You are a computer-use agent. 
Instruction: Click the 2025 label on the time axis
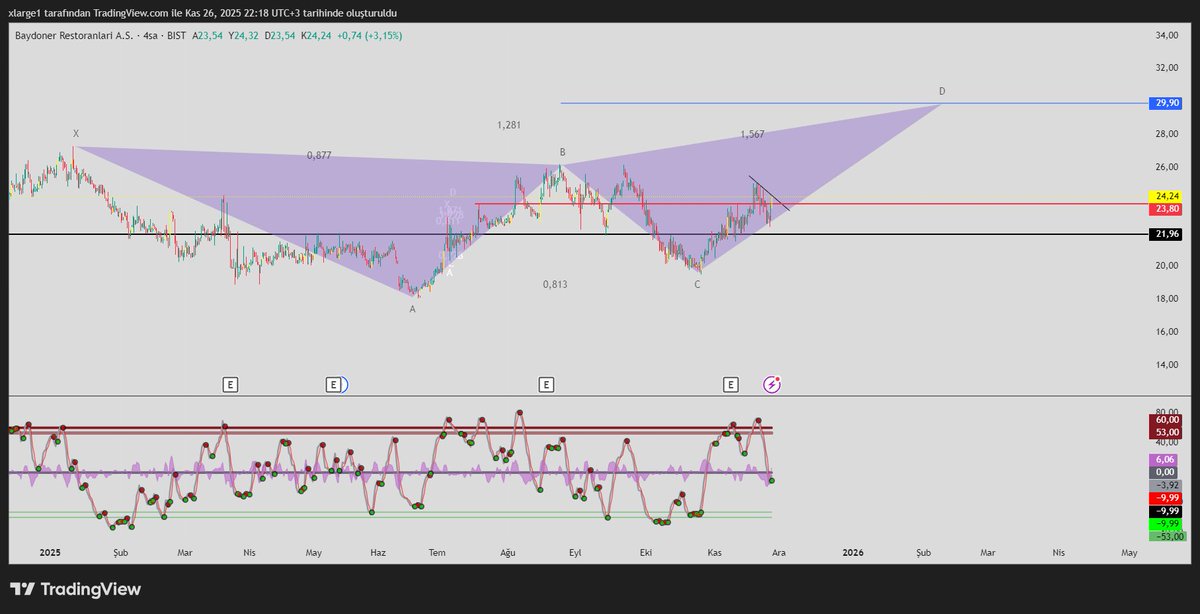pos(50,552)
